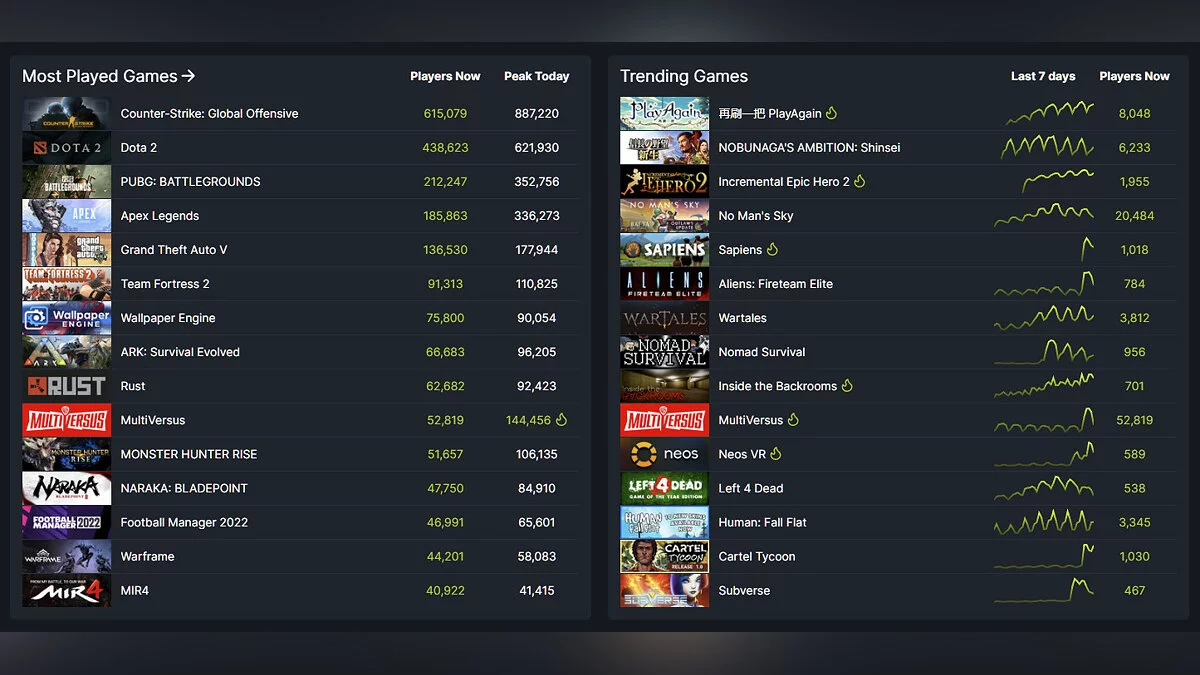Open the Grand Theft Auto V thumbnail

[x=67, y=250]
